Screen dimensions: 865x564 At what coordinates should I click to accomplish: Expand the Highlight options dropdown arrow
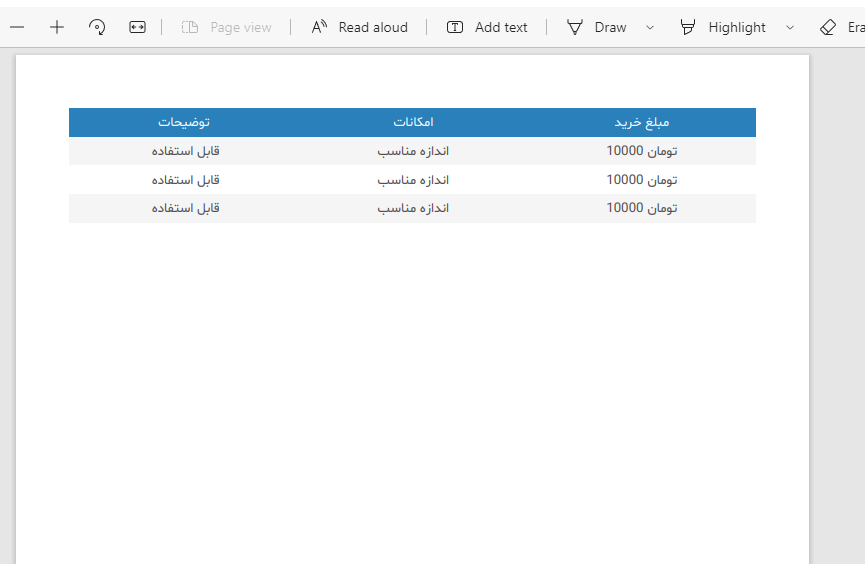(790, 27)
